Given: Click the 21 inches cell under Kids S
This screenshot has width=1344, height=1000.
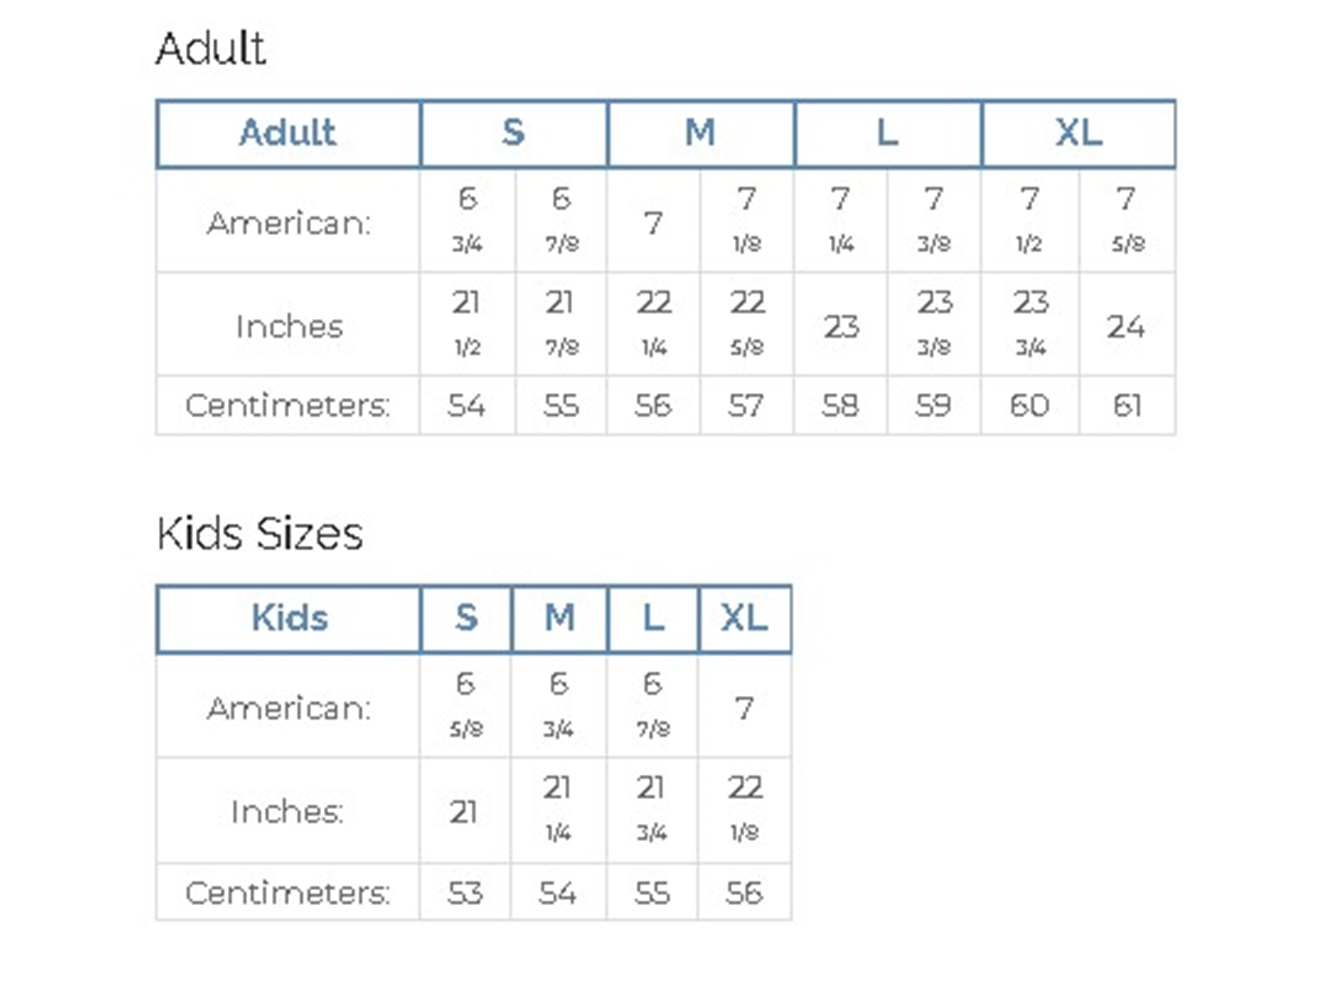Looking at the screenshot, I should 464,811.
